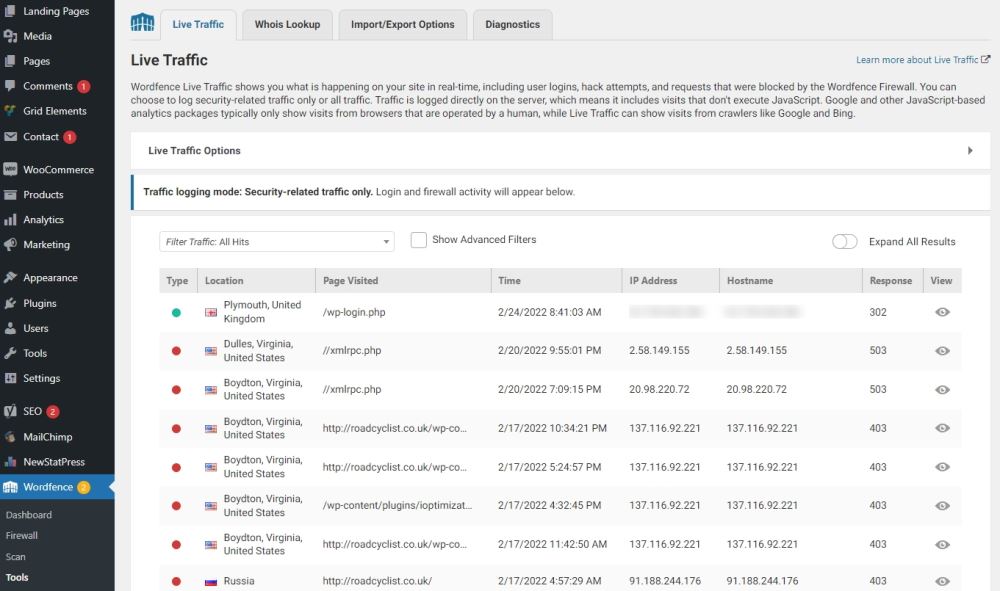Screen dimensions: 1000x591
Task: Open the Diagnostics tab
Action: click(512, 25)
